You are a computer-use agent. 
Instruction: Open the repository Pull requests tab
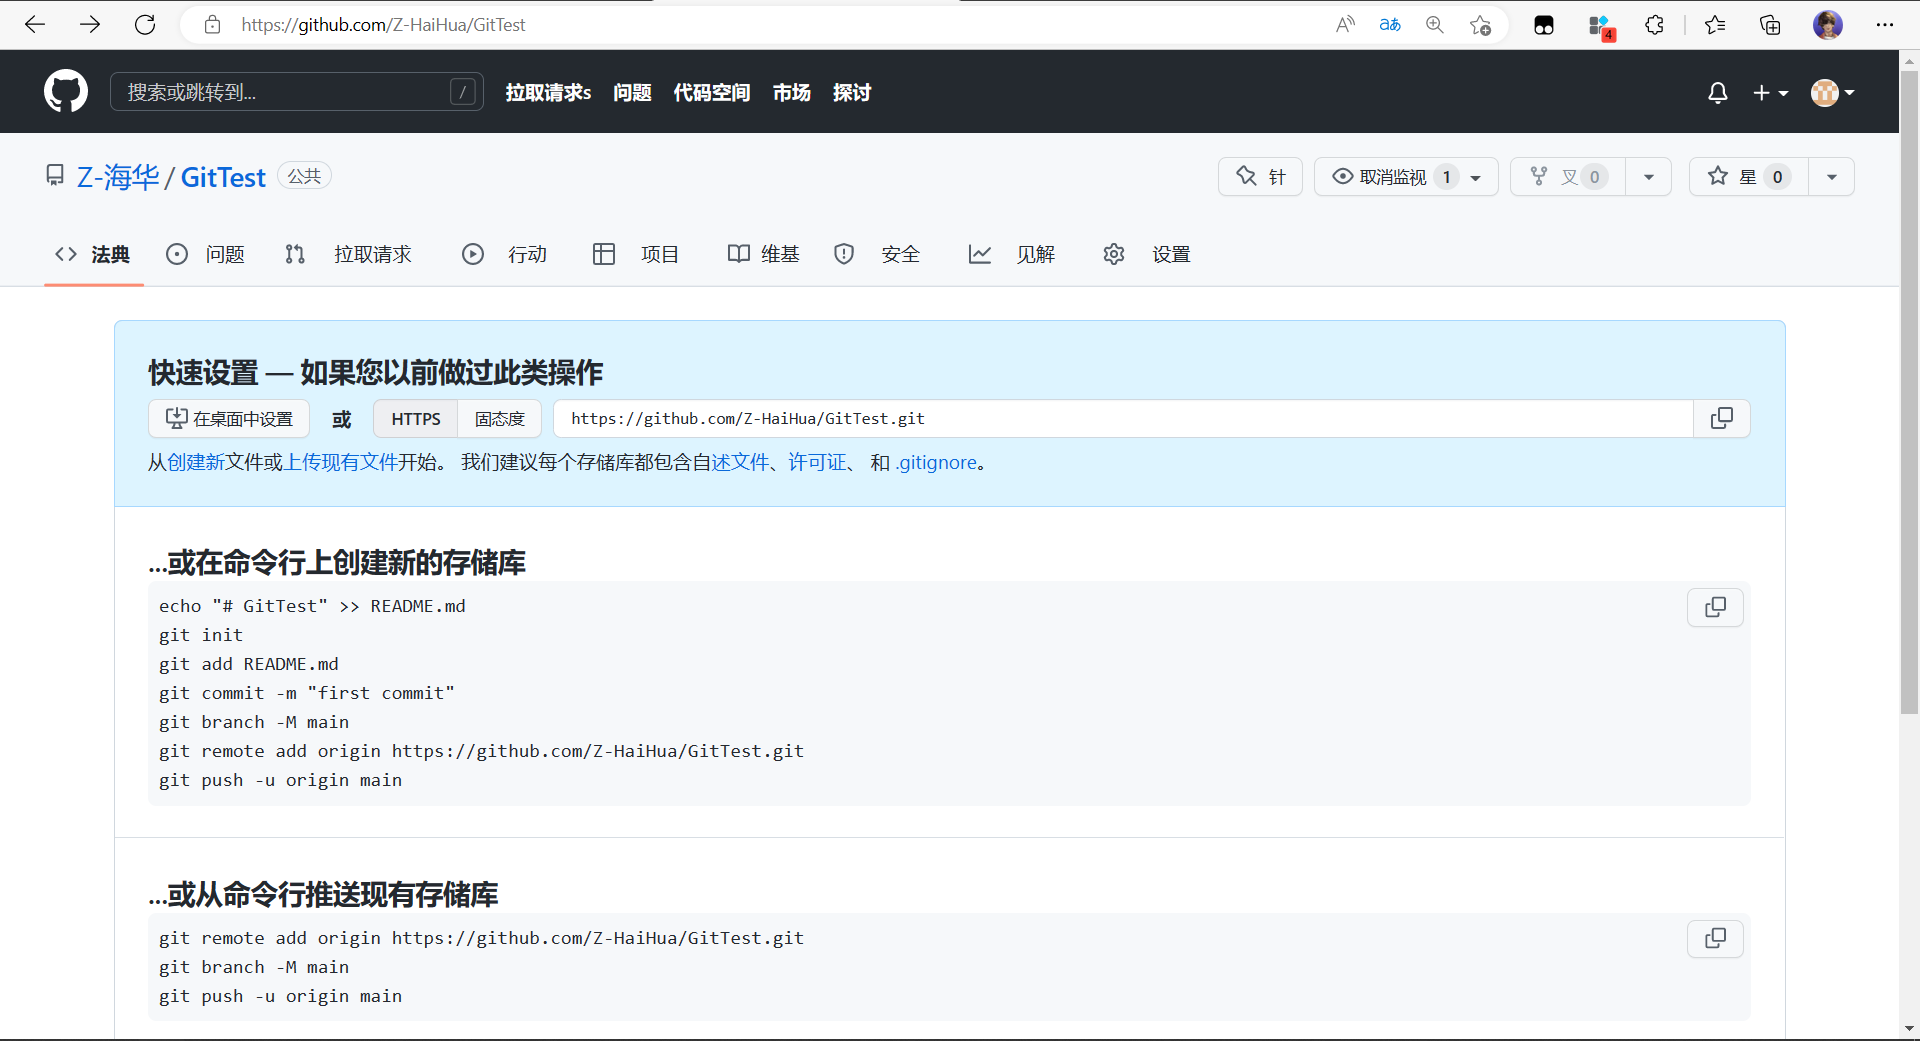(x=348, y=255)
